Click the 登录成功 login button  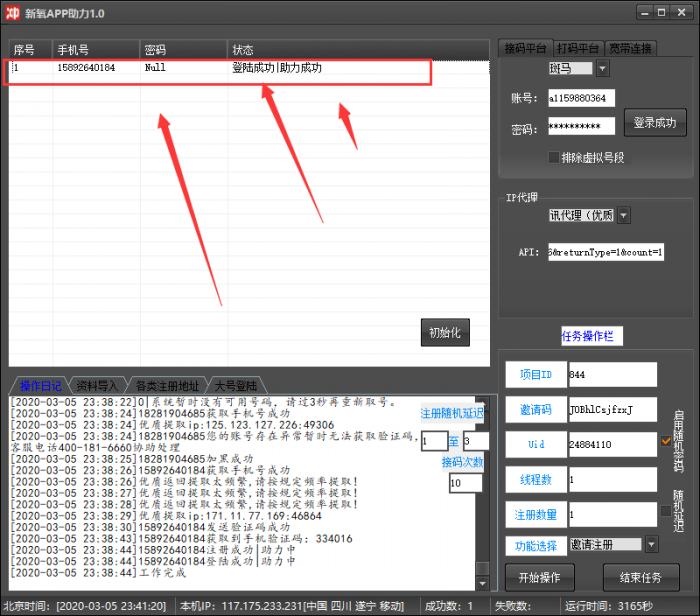(x=656, y=123)
